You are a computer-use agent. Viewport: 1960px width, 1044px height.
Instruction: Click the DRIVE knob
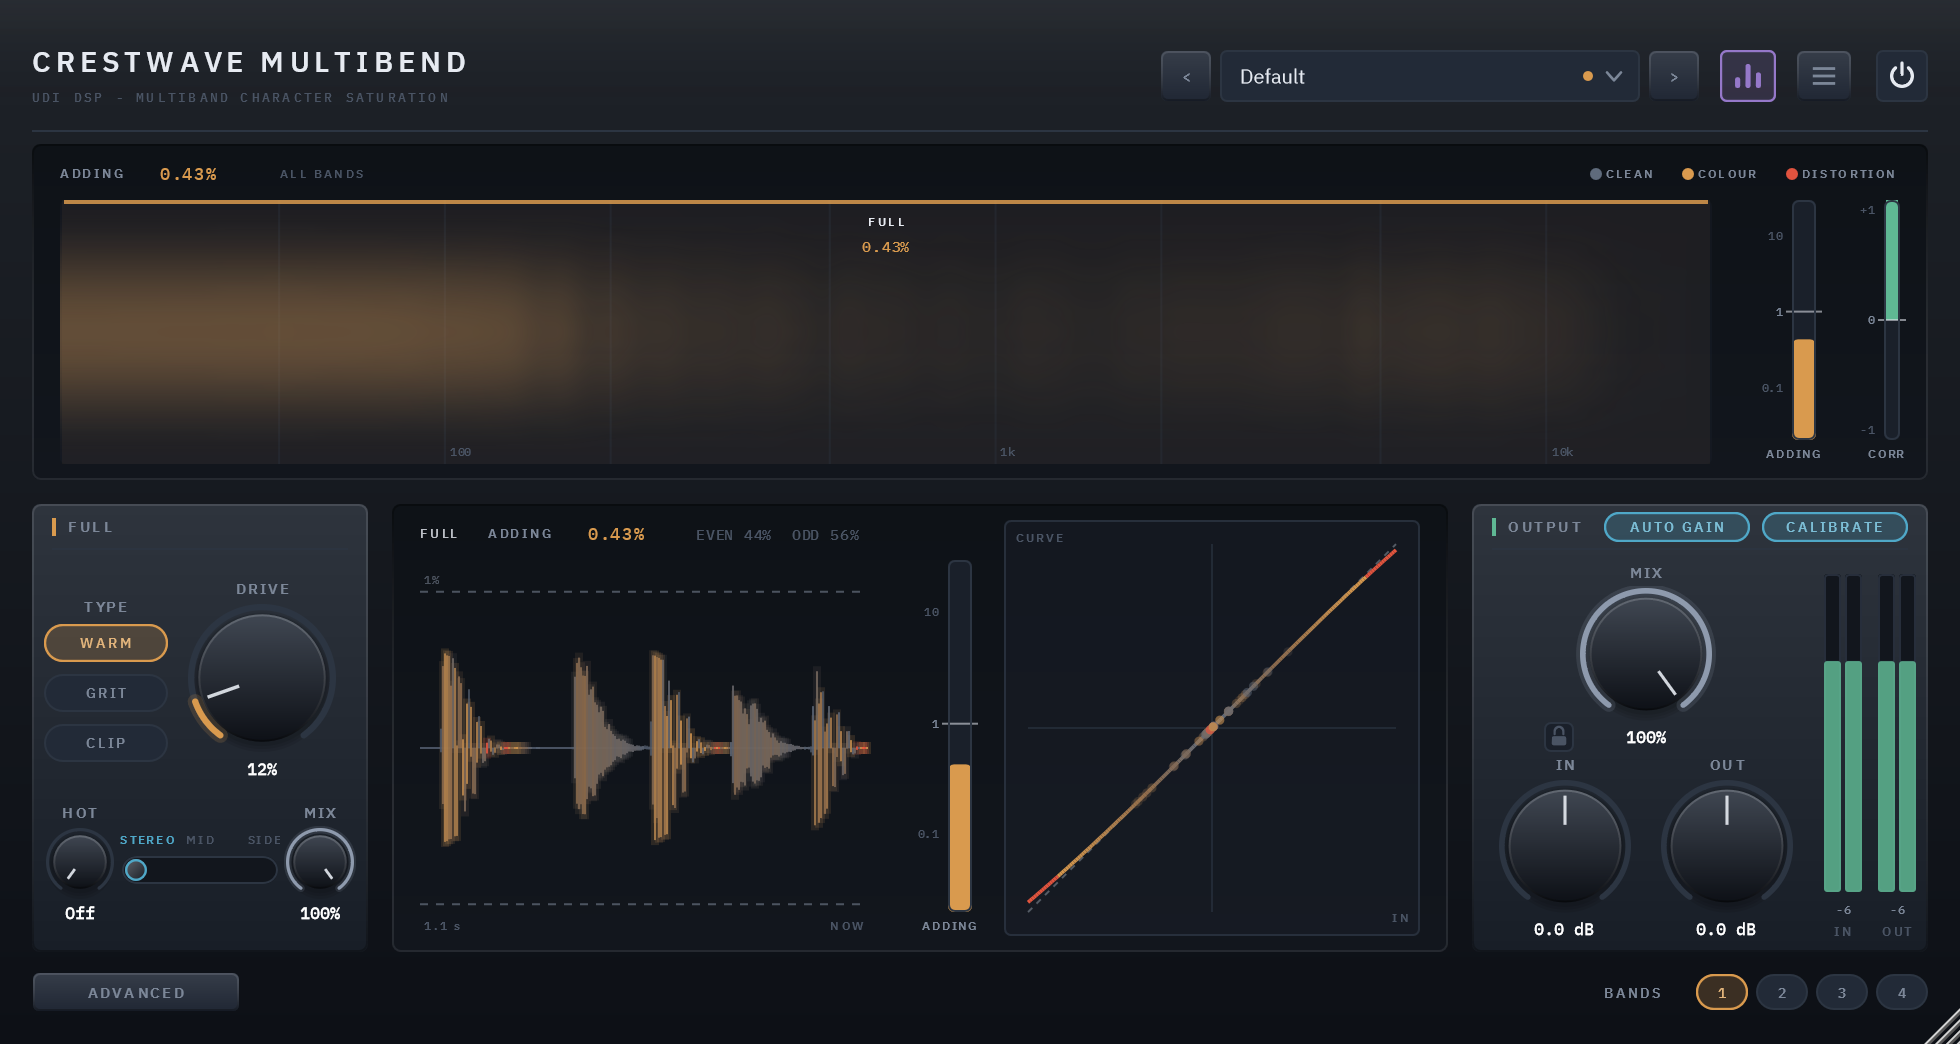(262, 678)
